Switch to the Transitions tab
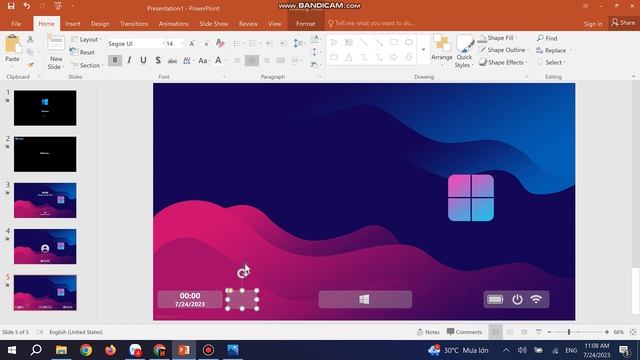The height and width of the screenshot is (360, 640). [134, 24]
